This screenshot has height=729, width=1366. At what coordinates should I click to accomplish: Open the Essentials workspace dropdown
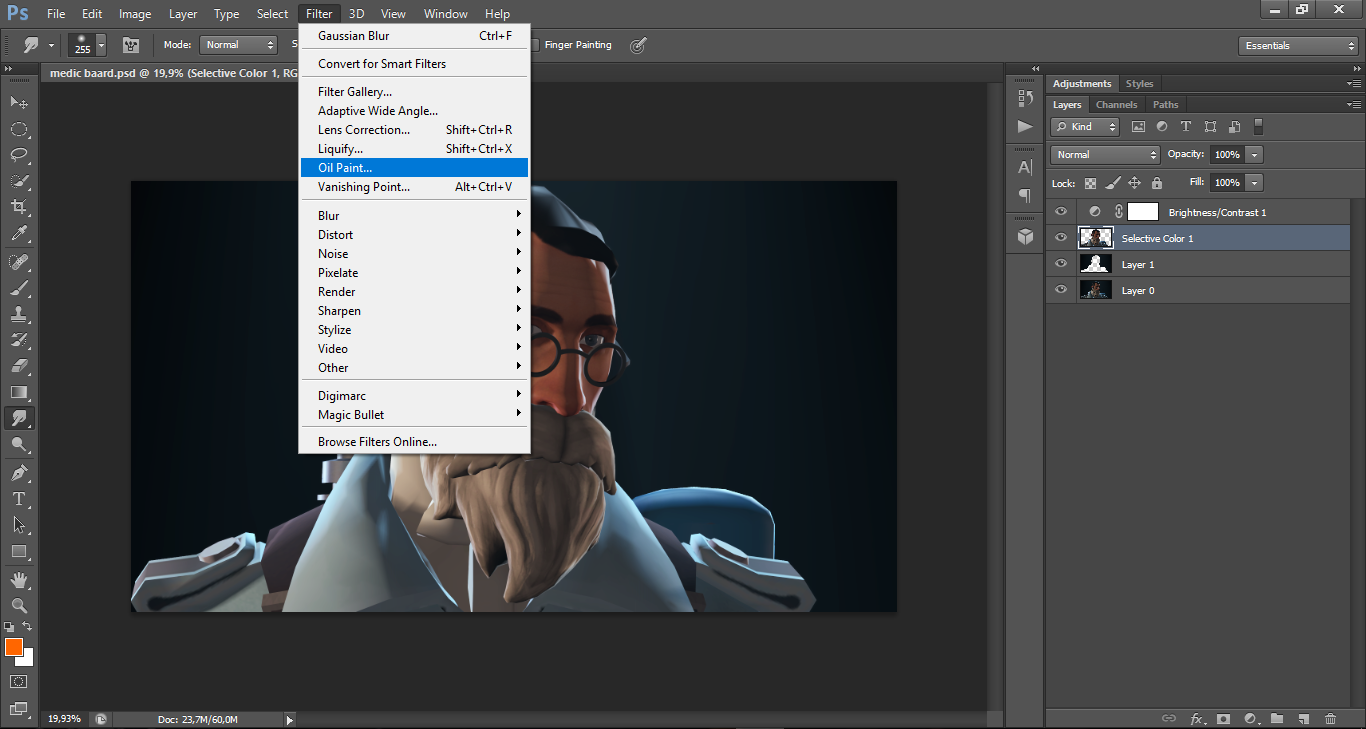click(x=1298, y=46)
